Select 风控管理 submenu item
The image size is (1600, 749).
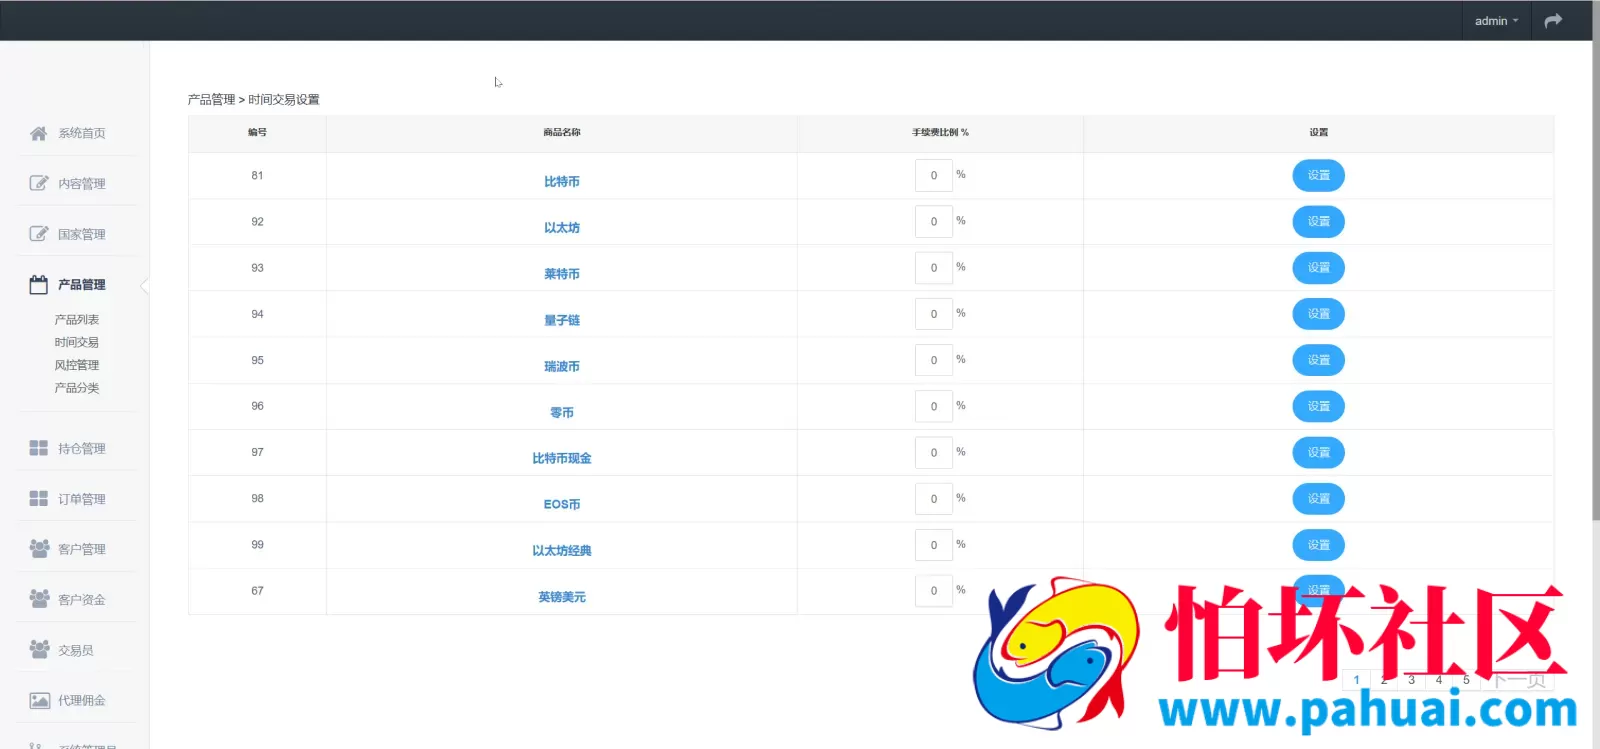pos(77,365)
